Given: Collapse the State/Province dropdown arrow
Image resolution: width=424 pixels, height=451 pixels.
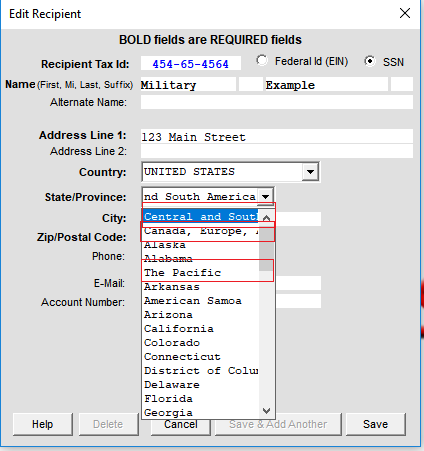Looking at the screenshot, I should 266,196.
